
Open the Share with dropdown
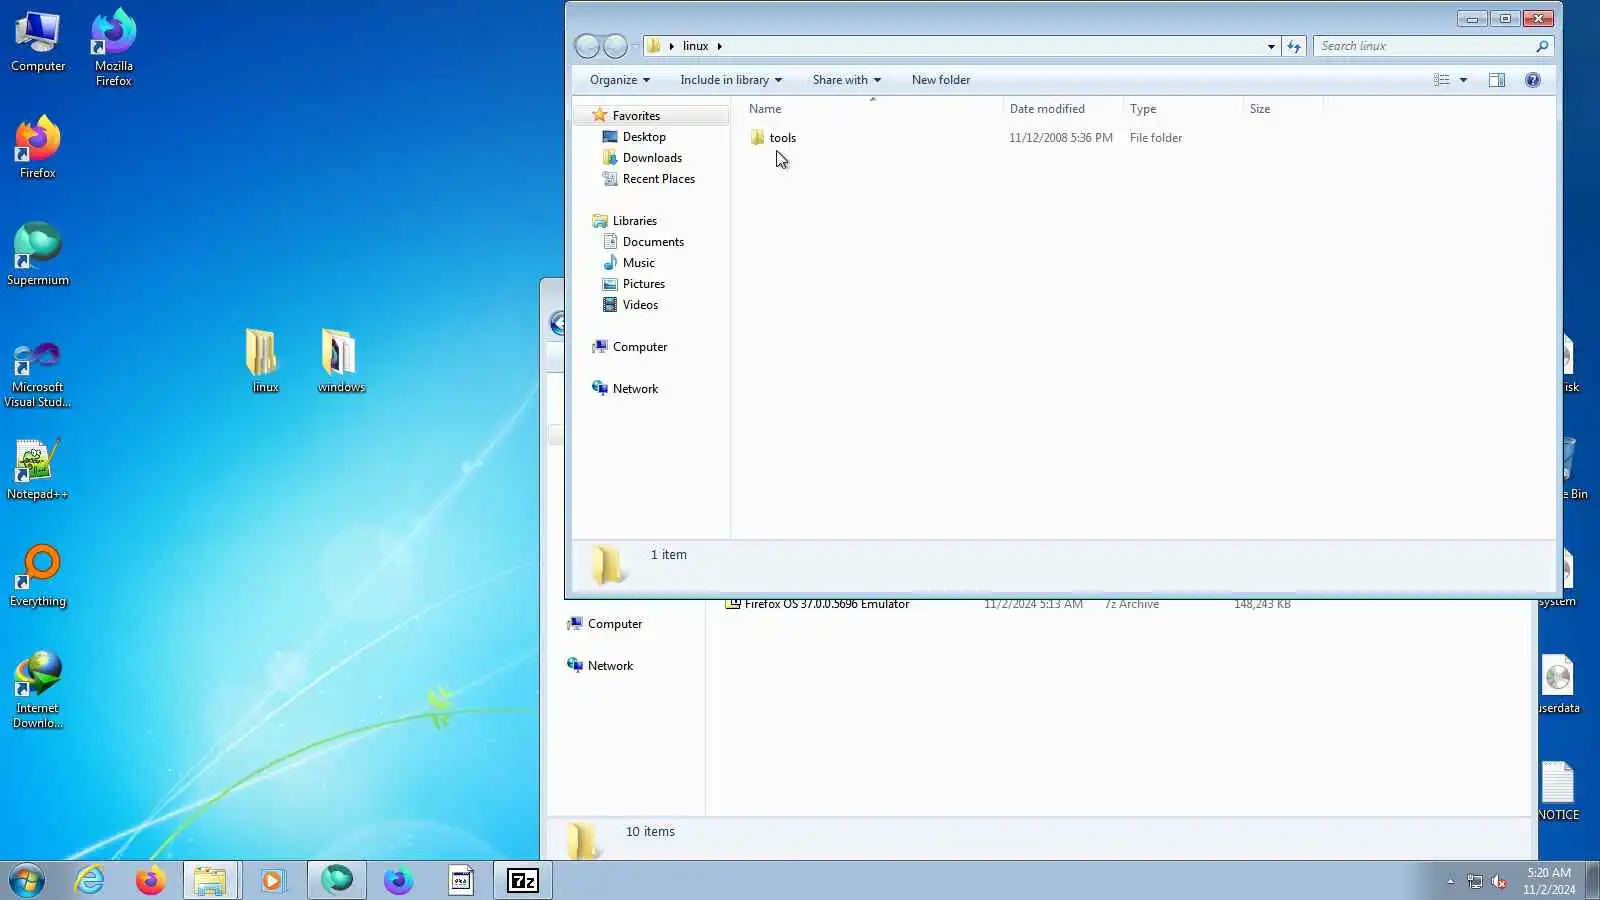tap(847, 80)
